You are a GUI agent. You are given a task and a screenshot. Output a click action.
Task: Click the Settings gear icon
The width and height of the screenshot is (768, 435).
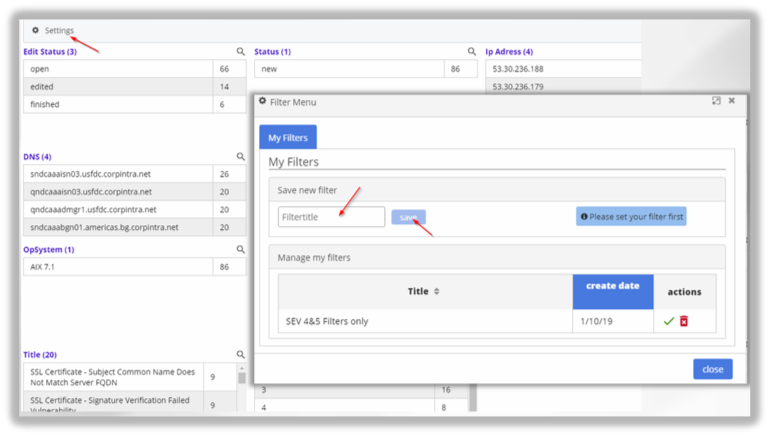[36, 31]
